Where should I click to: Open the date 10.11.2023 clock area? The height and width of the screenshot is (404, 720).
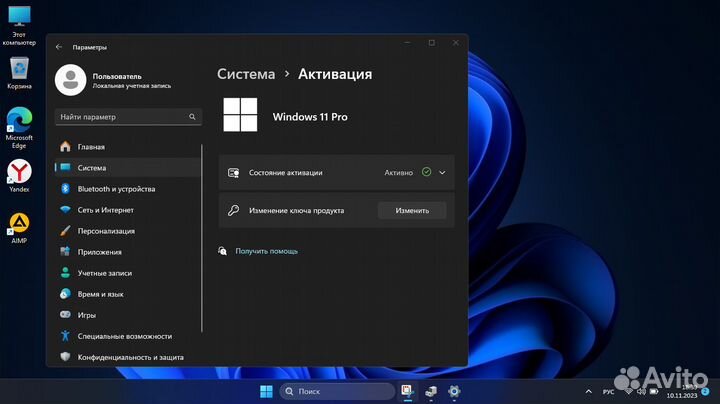point(681,392)
